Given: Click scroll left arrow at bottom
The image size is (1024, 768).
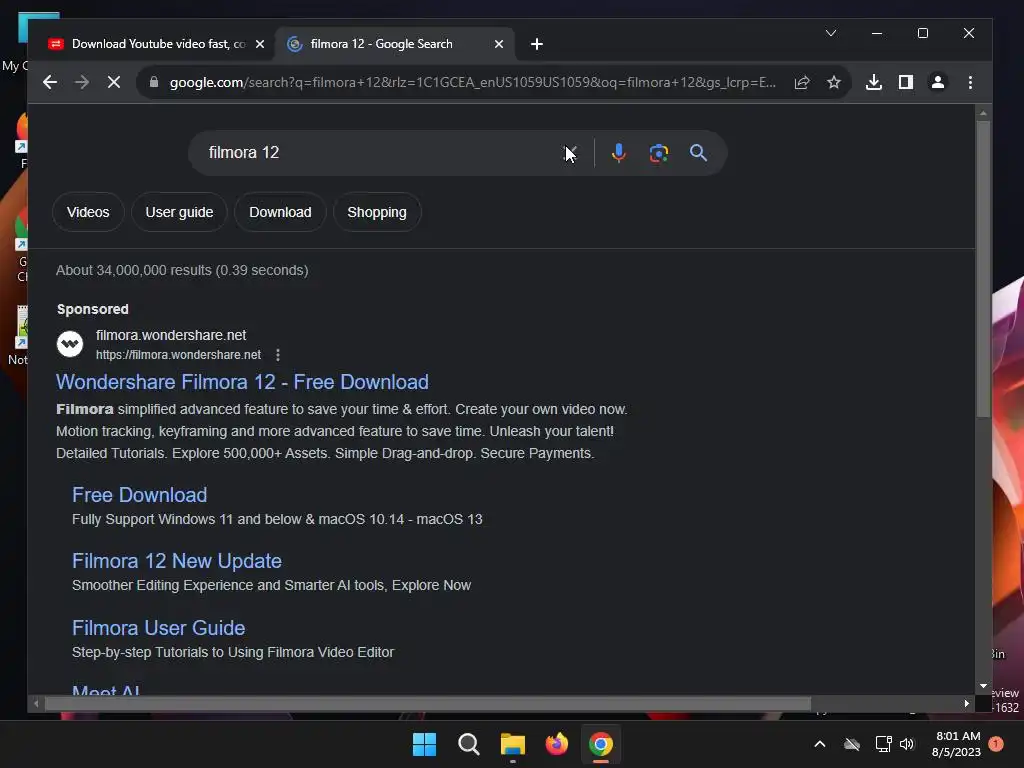Looking at the screenshot, I should point(36,703).
